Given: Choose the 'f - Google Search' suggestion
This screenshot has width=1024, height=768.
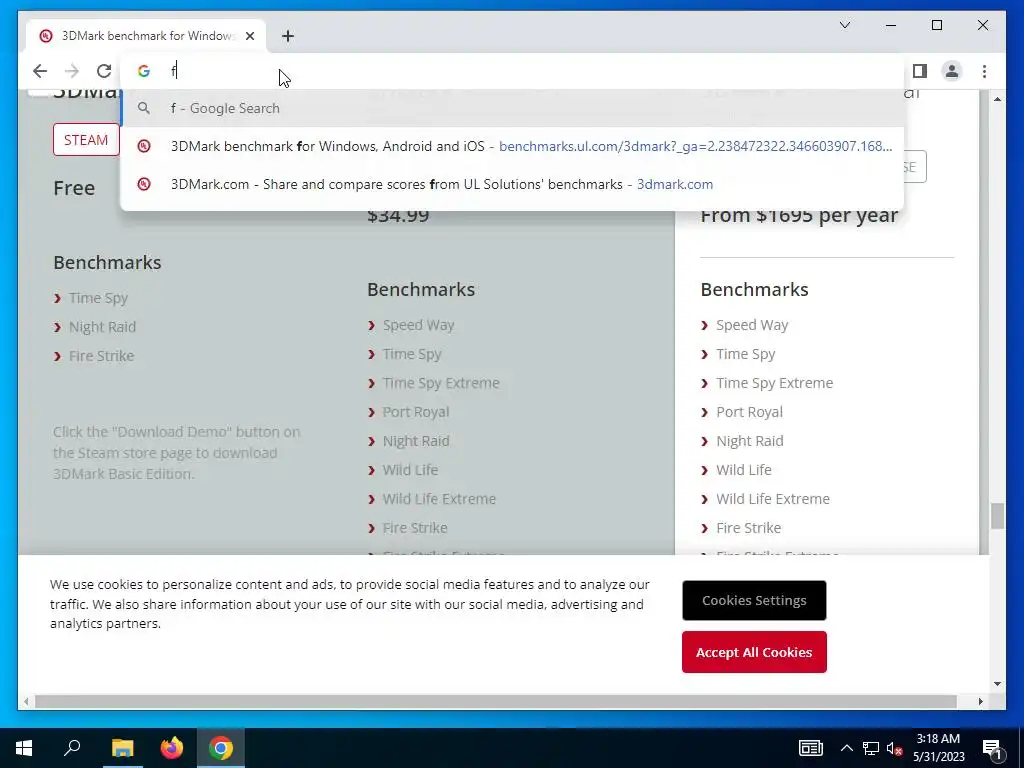Looking at the screenshot, I should 513,108.
